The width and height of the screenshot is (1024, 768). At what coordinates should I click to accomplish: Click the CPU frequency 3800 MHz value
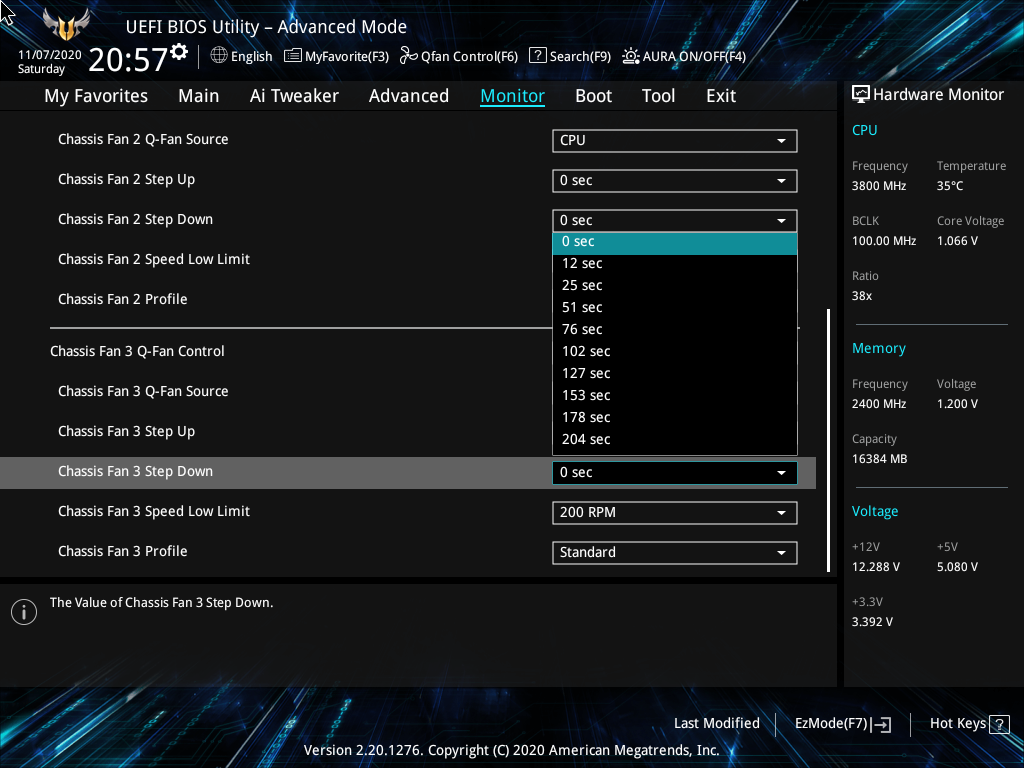point(879,186)
